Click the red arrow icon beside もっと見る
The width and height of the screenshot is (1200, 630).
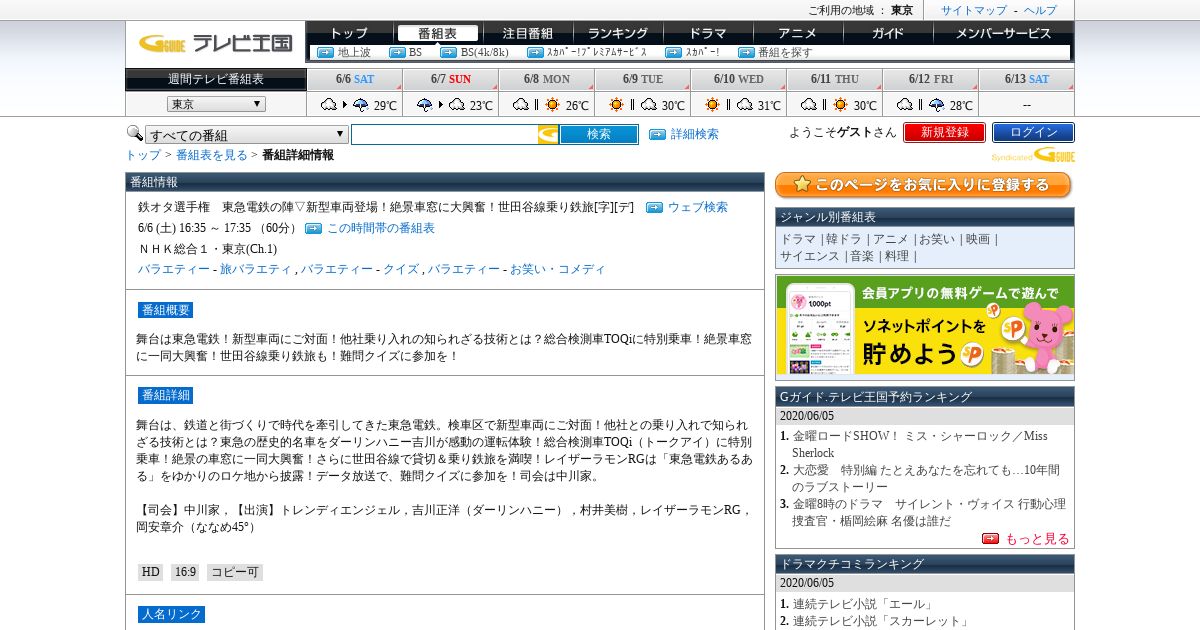(990, 538)
